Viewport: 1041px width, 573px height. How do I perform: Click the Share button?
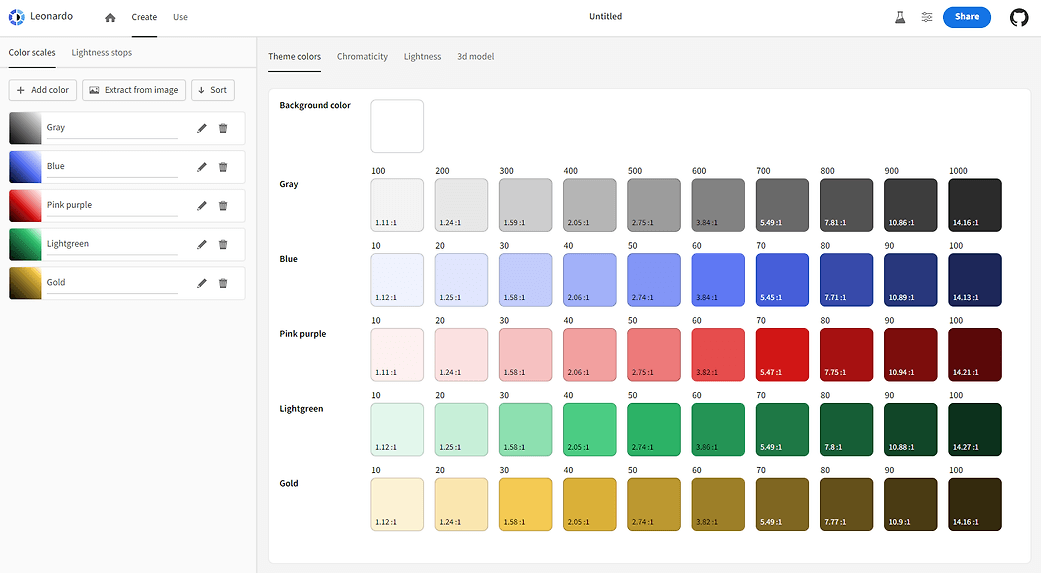coord(967,17)
